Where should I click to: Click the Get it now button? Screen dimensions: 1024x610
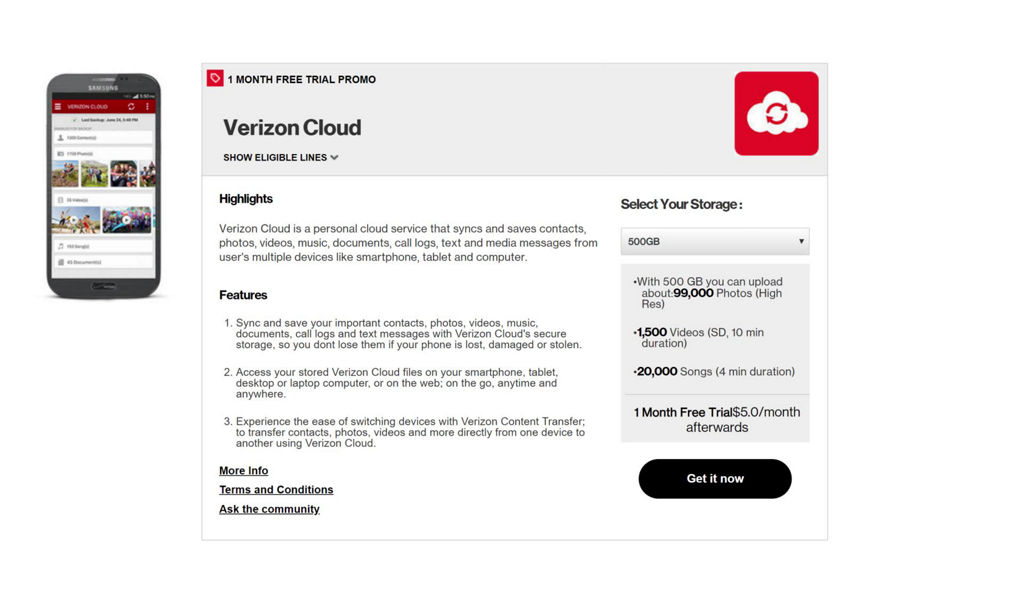(715, 479)
